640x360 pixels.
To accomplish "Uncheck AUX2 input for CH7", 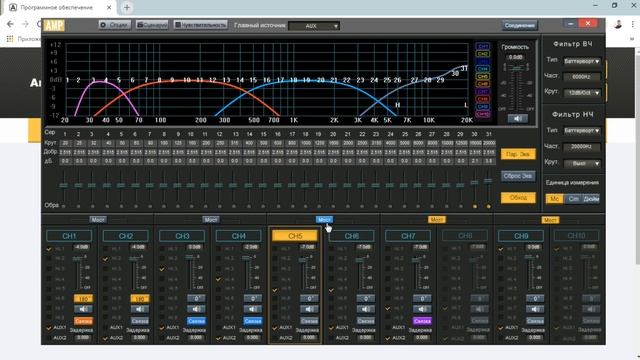I will [388, 338].
